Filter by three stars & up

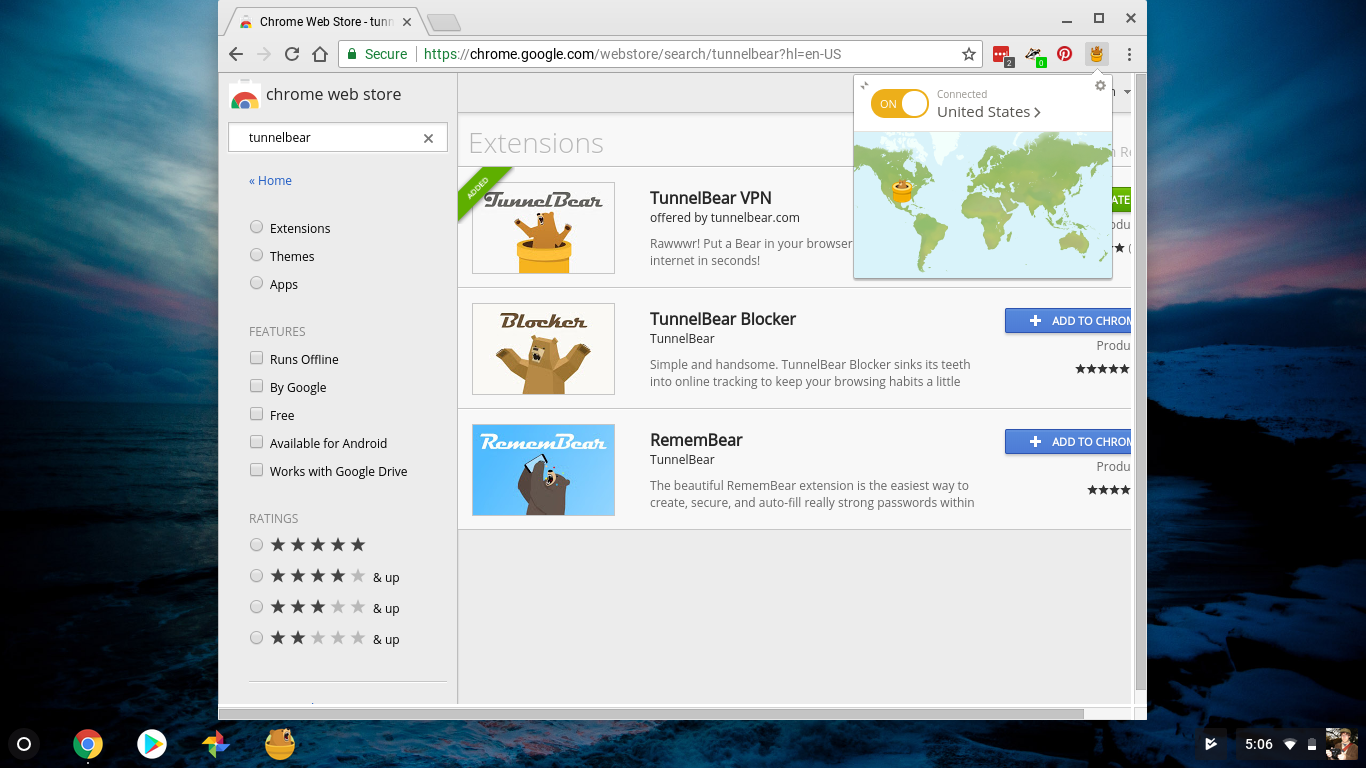257,607
